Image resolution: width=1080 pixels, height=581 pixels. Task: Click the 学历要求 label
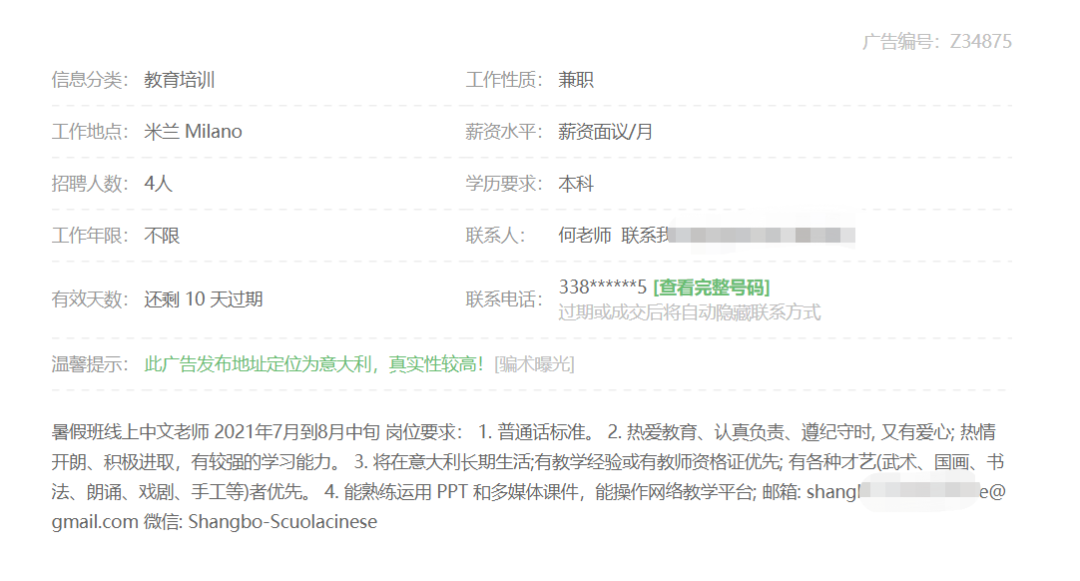click(x=504, y=184)
